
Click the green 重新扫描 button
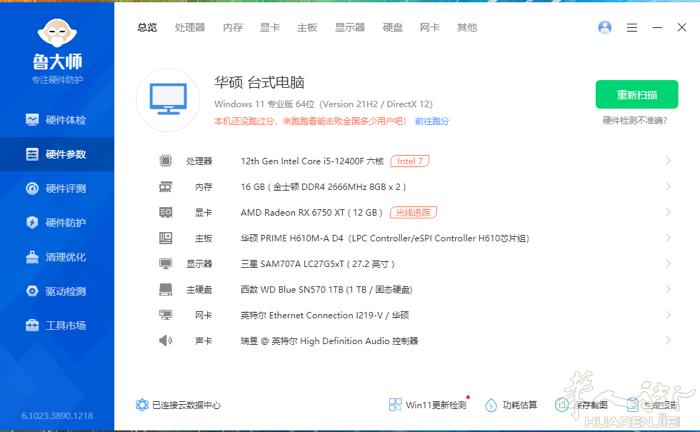pyautogui.click(x=637, y=95)
